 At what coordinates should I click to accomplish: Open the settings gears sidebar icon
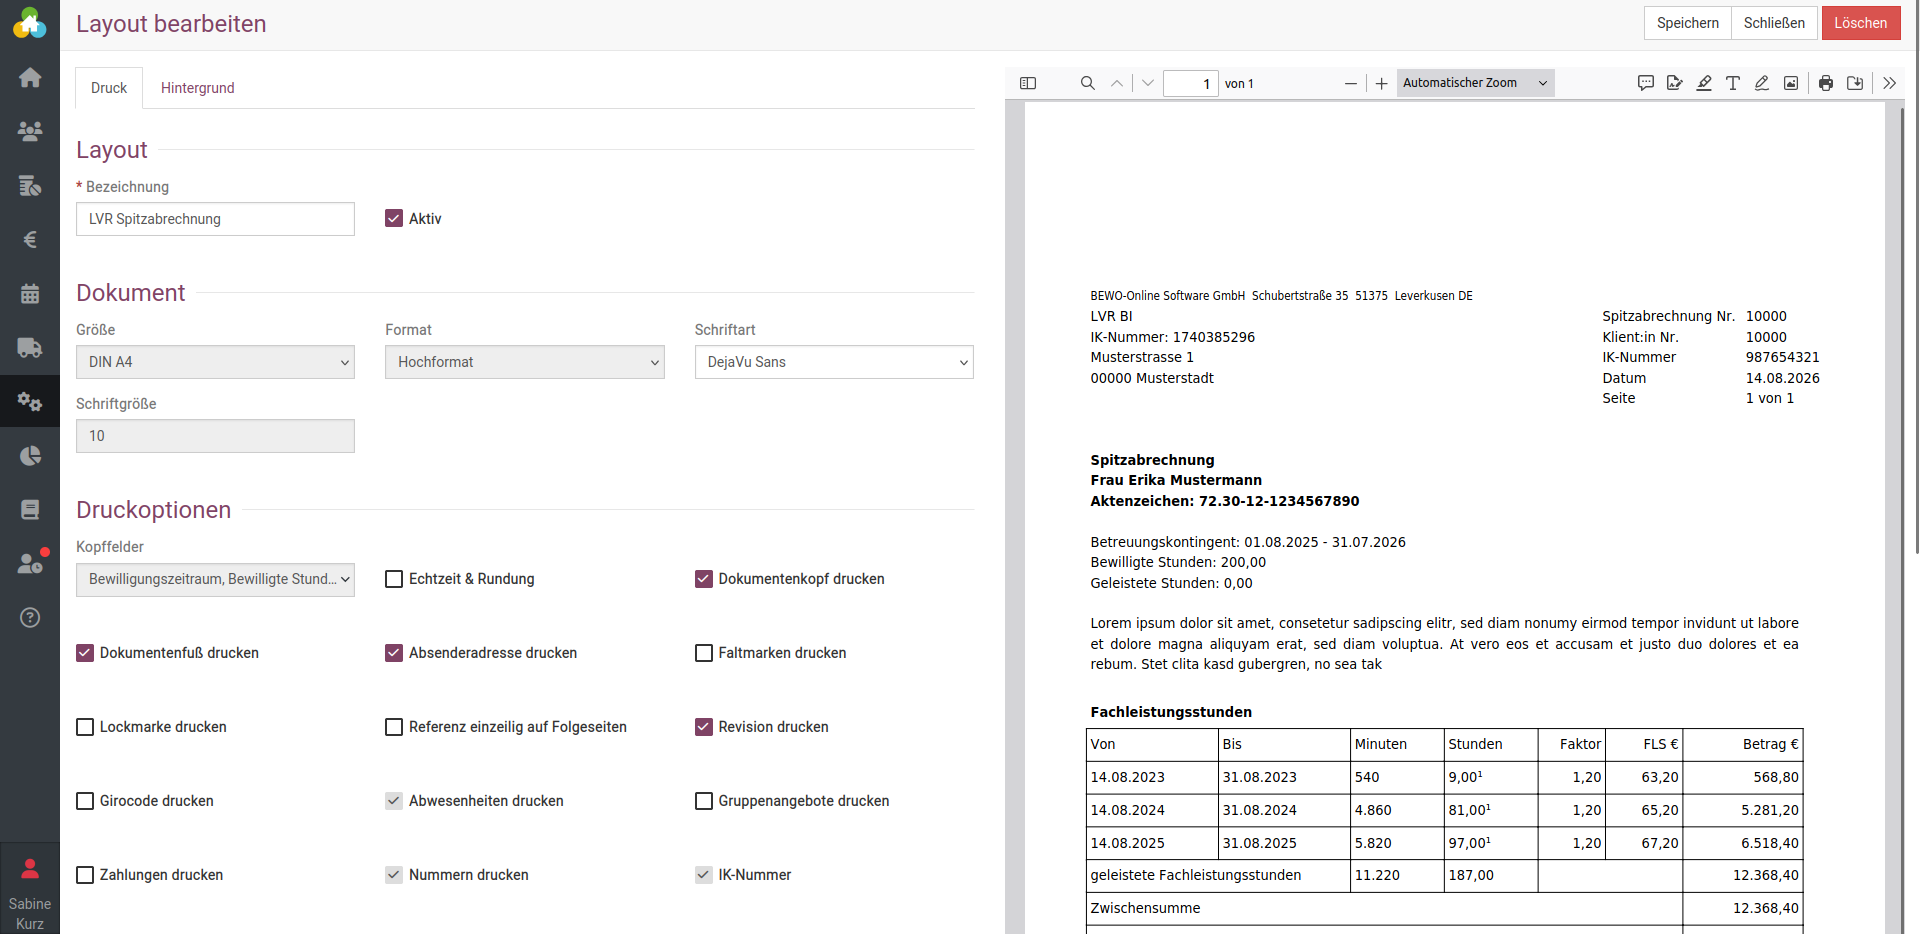(30, 401)
